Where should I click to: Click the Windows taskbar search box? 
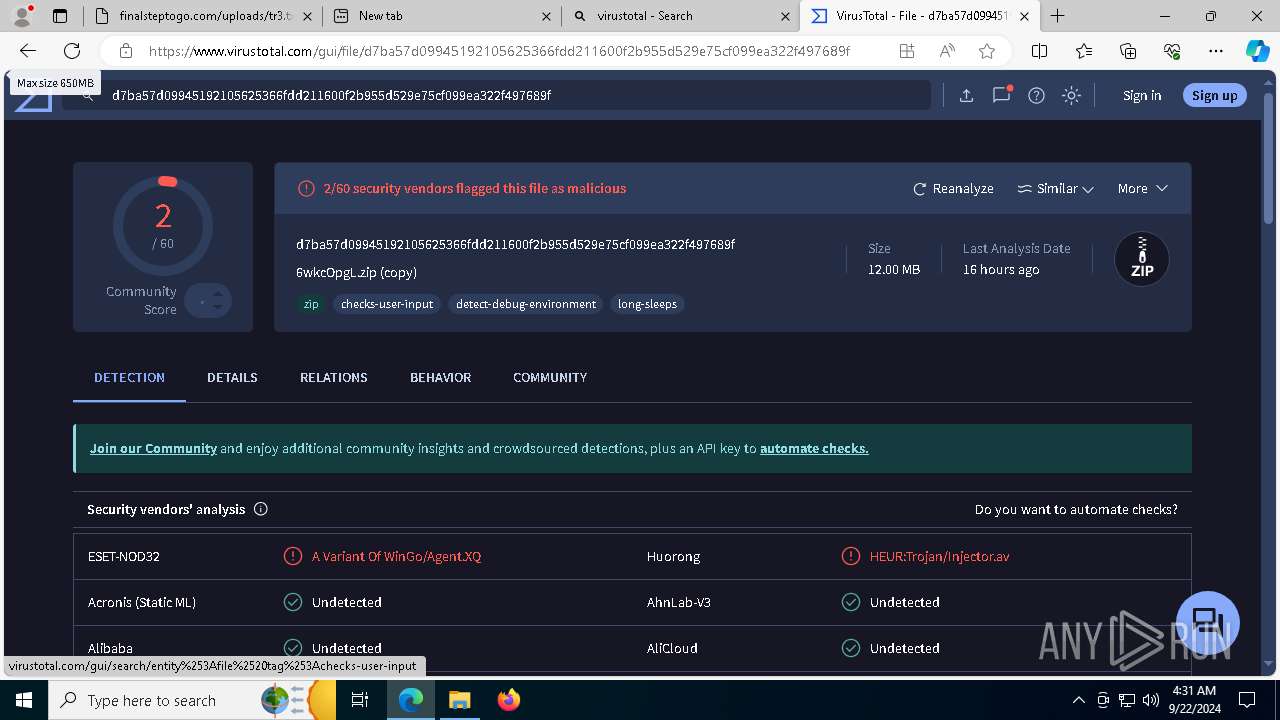click(192, 700)
